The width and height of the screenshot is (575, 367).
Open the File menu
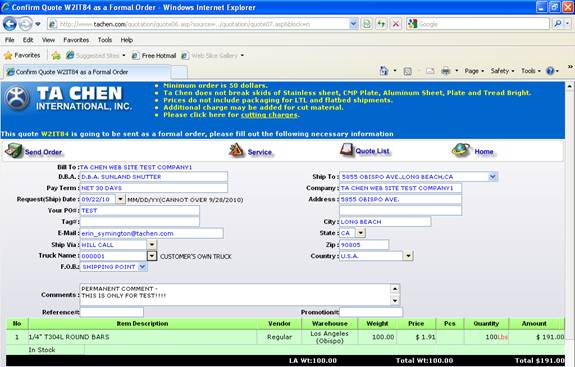tap(10, 40)
